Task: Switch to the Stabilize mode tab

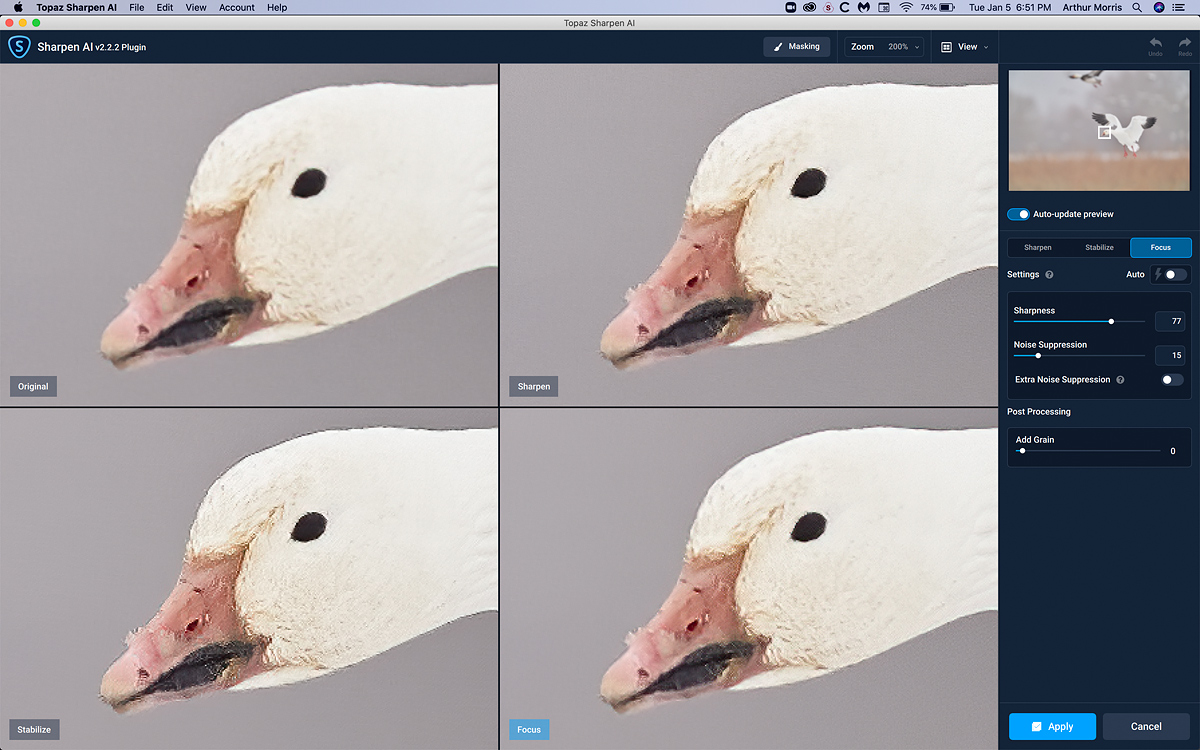Action: point(1099,247)
